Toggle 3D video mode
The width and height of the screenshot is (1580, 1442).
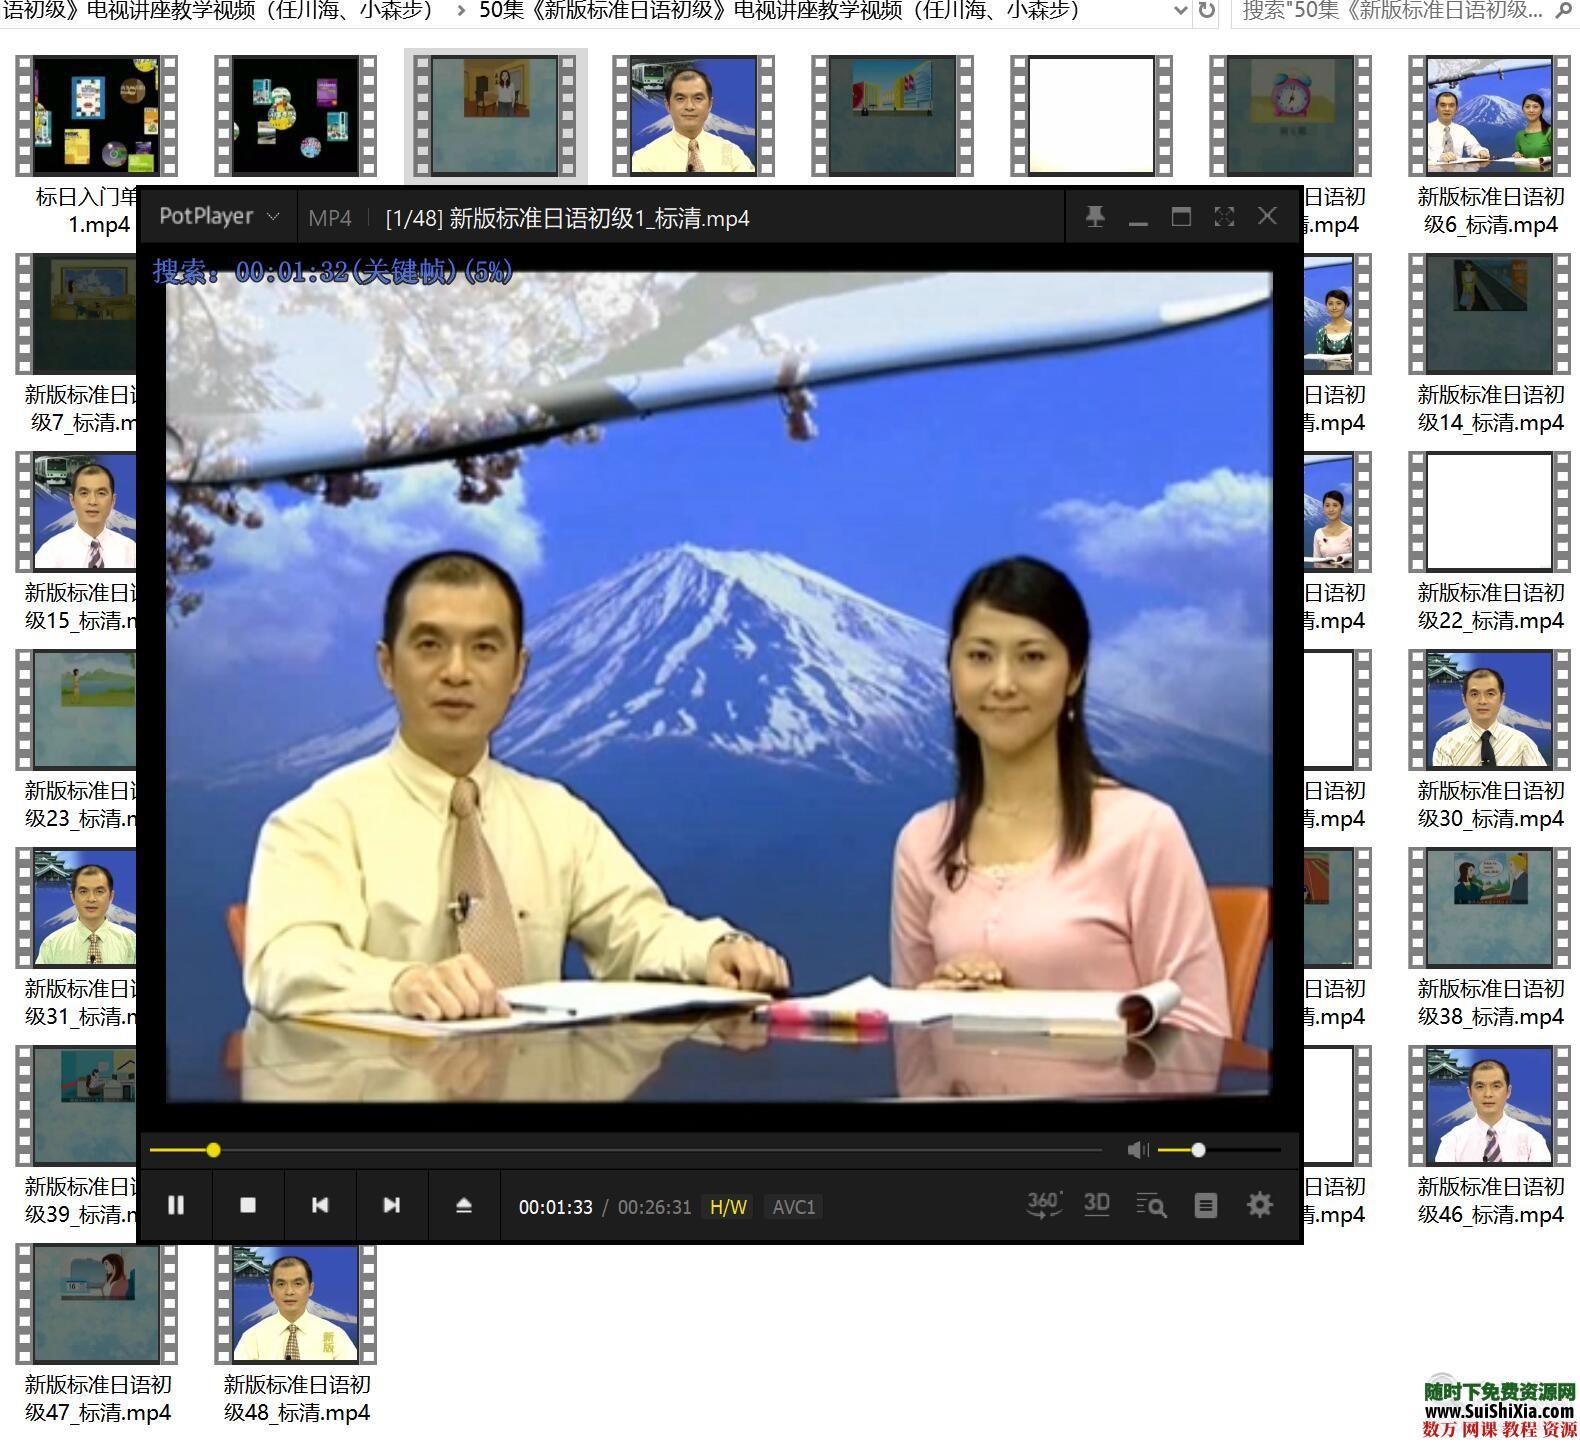[1097, 1205]
